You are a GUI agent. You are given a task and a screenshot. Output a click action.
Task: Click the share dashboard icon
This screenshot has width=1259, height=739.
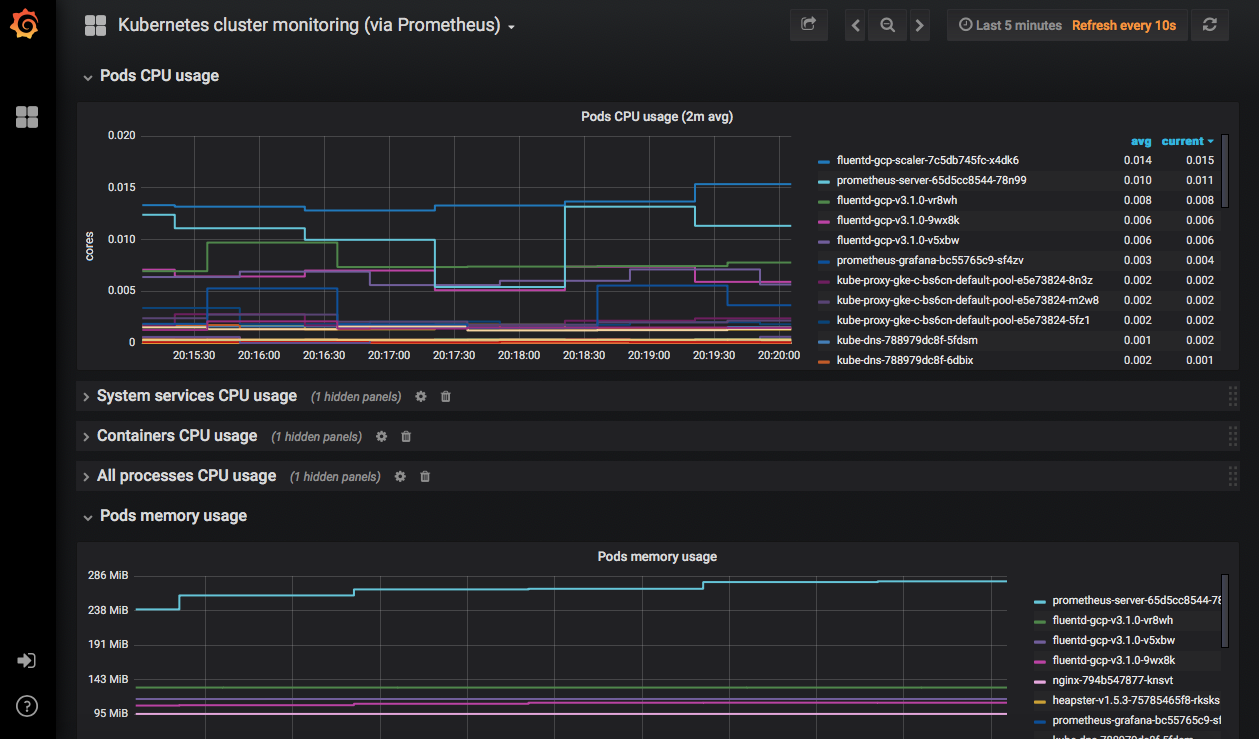click(809, 25)
